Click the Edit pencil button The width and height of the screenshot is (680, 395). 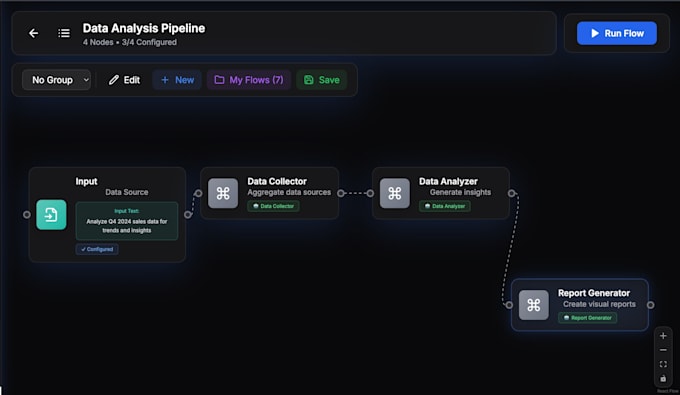tap(124, 80)
